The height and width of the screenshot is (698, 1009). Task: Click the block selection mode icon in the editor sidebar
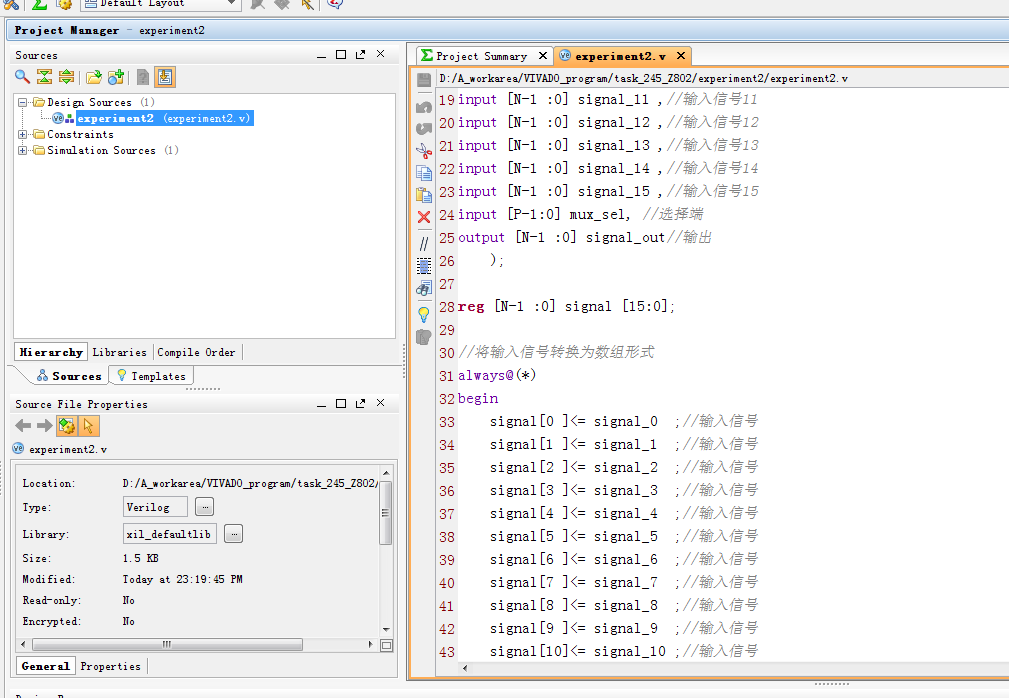[423, 266]
